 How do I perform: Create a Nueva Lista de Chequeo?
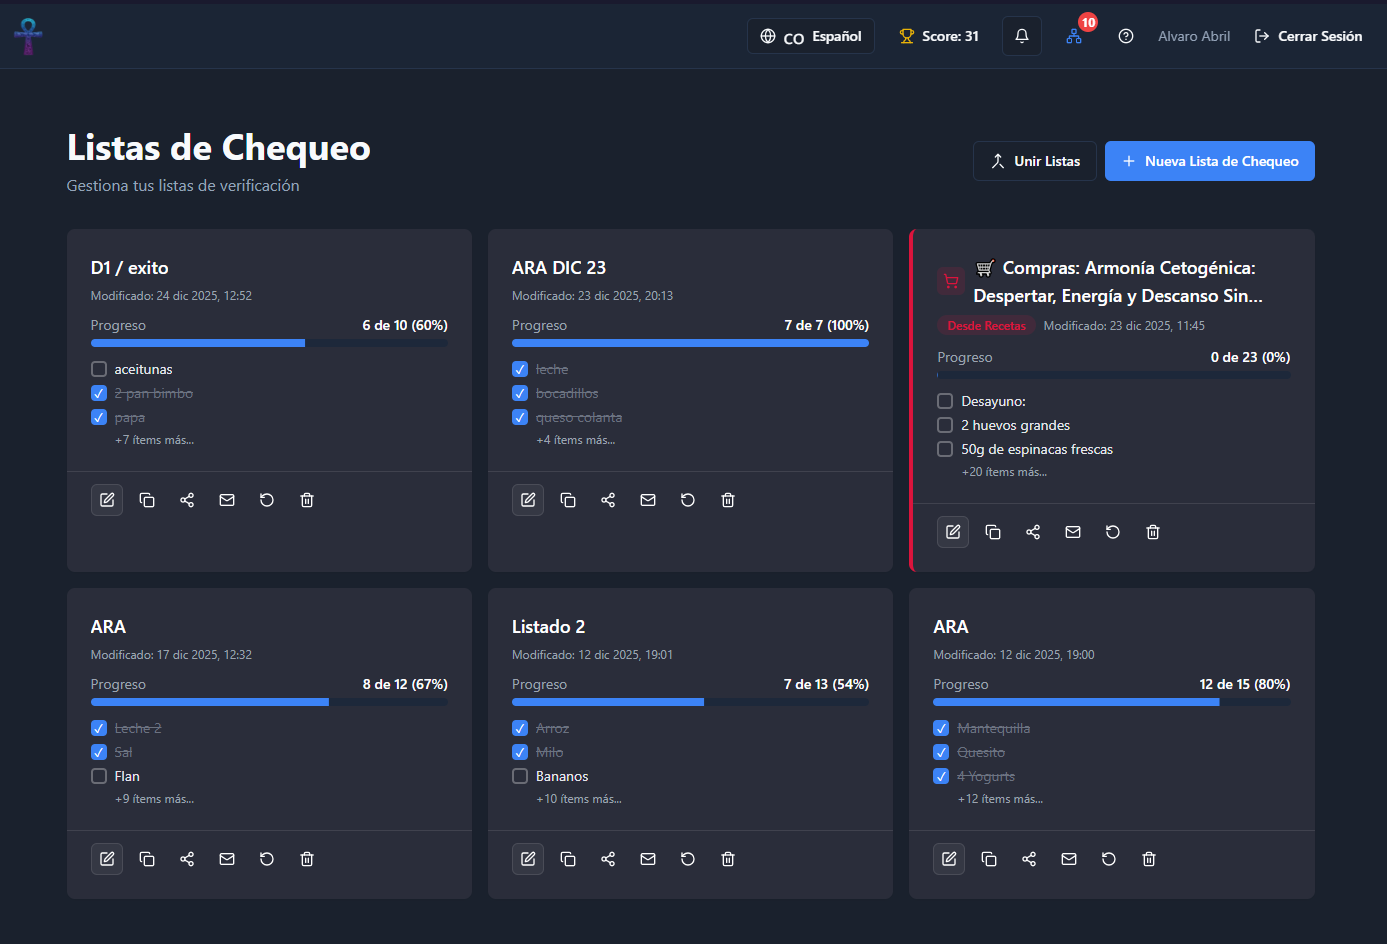(1210, 161)
